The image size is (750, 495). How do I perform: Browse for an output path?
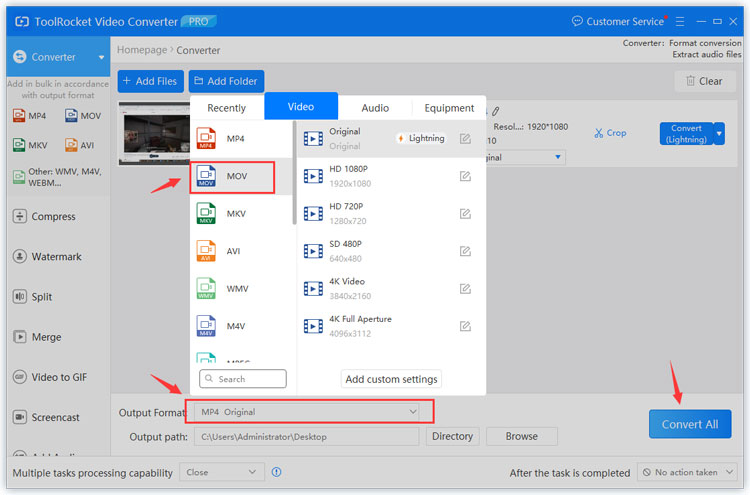click(521, 436)
